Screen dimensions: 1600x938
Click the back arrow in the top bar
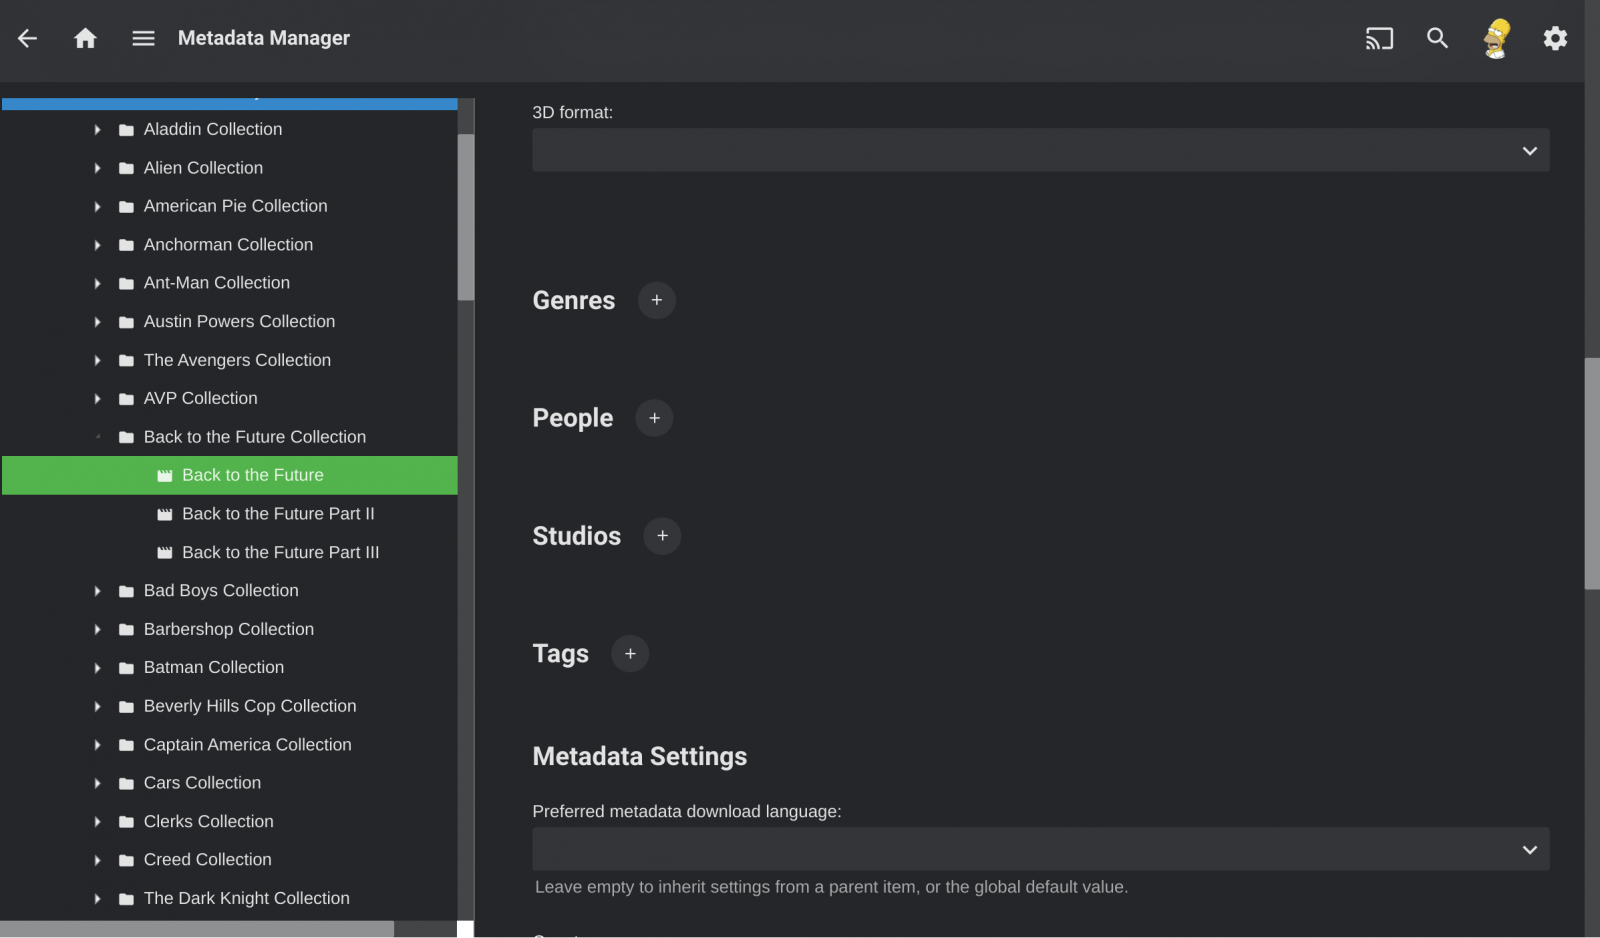click(x=26, y=38)
